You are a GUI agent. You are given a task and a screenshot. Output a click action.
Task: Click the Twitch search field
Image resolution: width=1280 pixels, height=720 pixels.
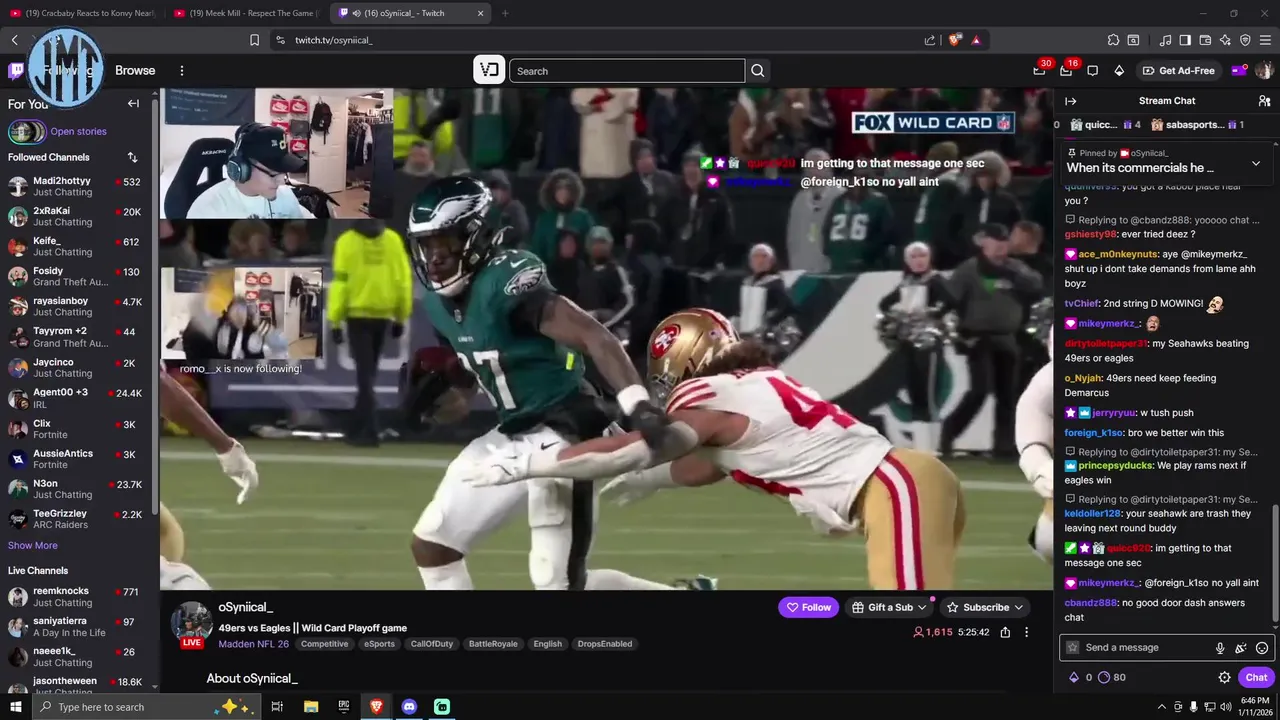pos(627,71)
